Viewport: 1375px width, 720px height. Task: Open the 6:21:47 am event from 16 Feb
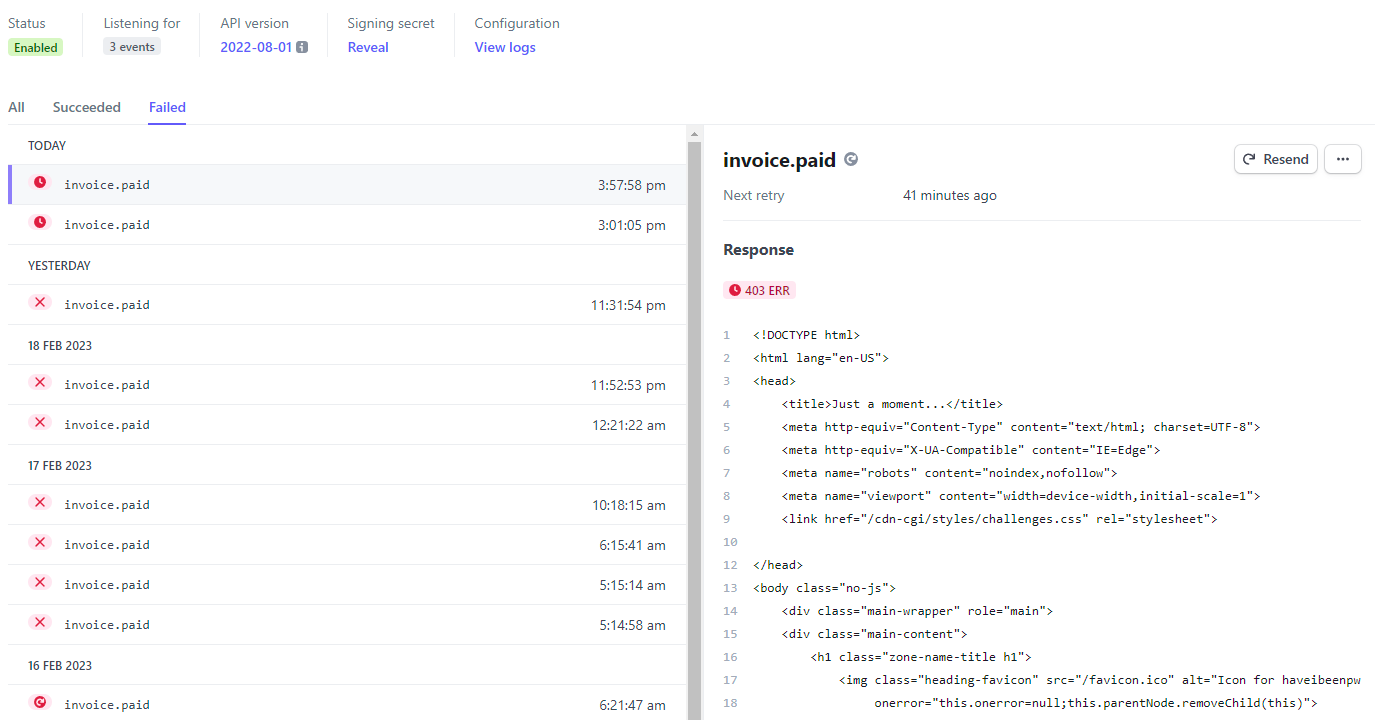[347, 703]
